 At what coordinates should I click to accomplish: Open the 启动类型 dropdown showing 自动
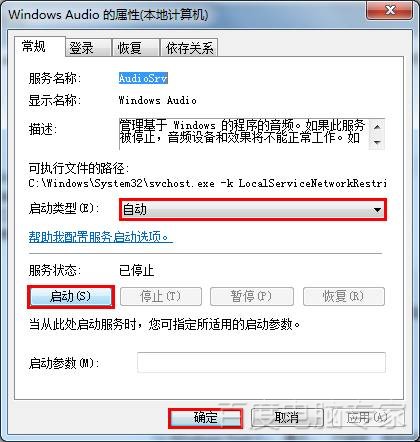tap(253, 210)
